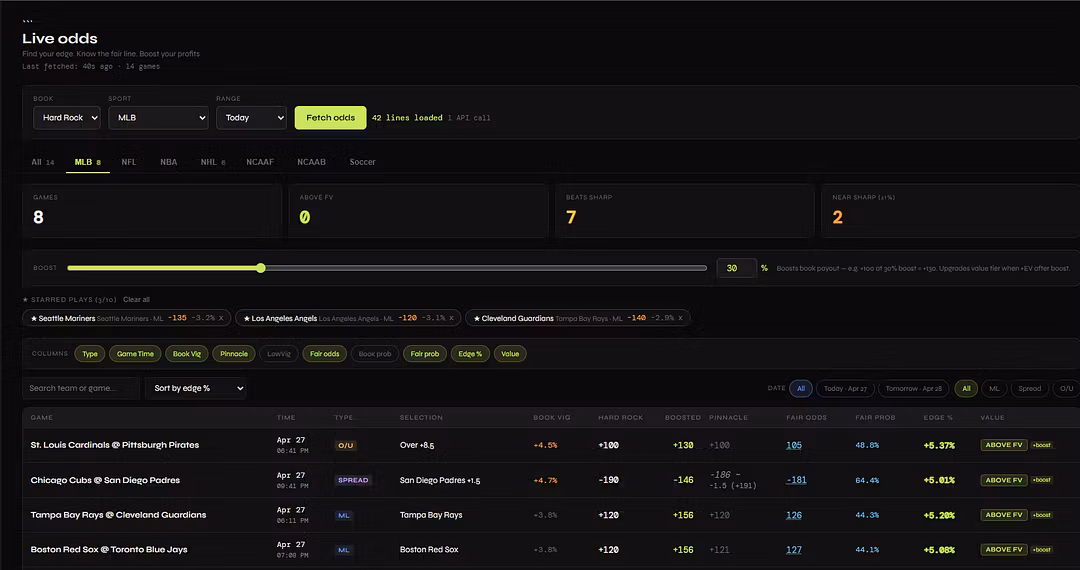The image size is (1080, 570).
Task: Click the BOOK VIG column header
Action: point(552,417)
